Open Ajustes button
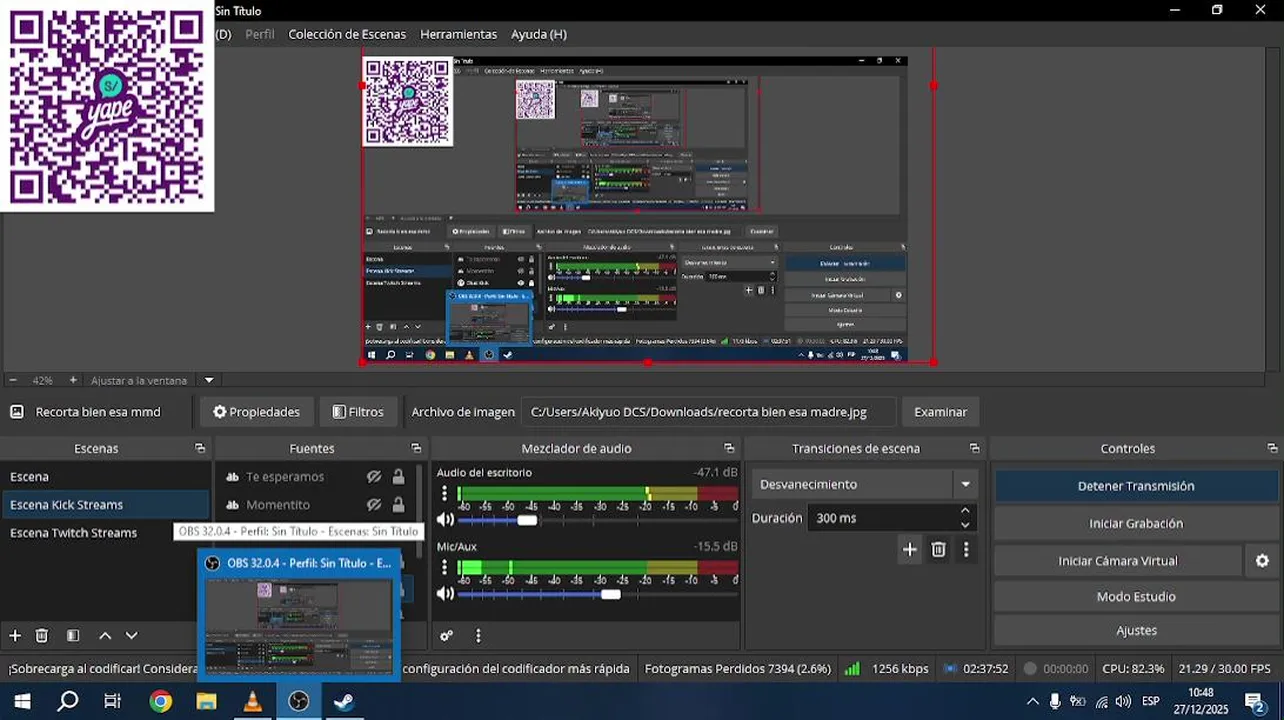1284x720 pixels. click(x=1136, y=631)
